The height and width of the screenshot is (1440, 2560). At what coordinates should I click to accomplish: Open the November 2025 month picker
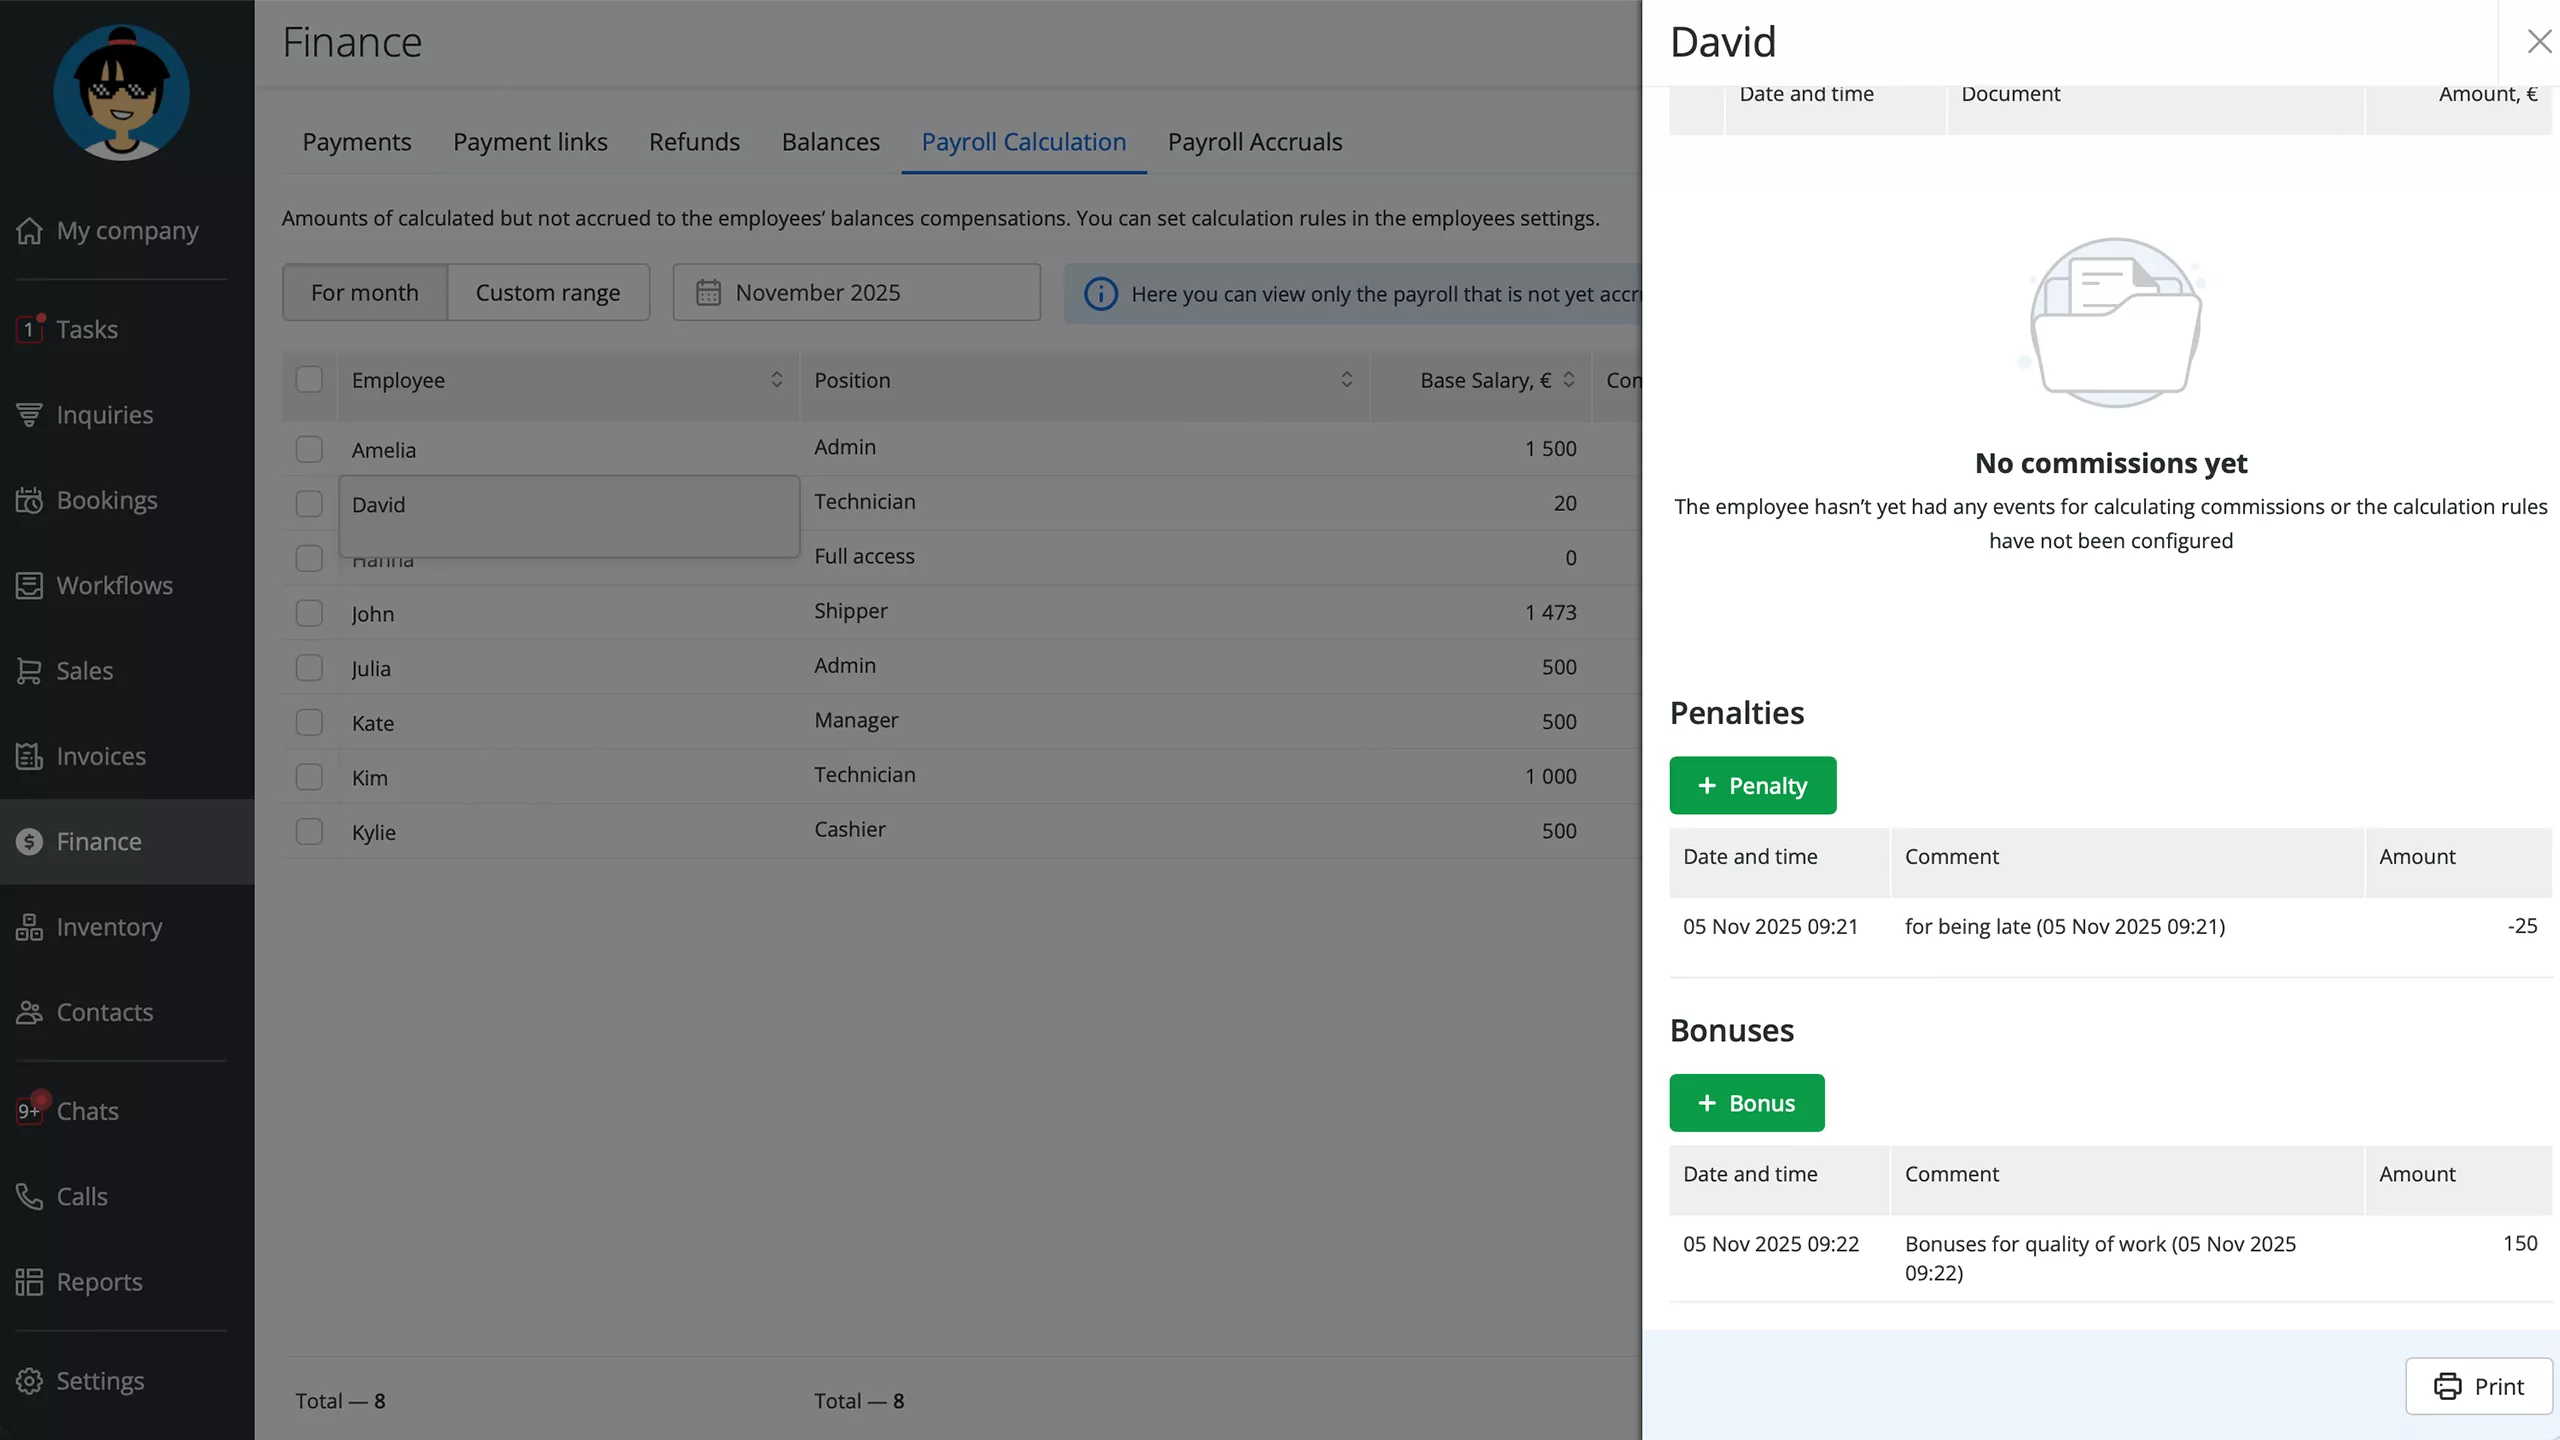point(856,293)
